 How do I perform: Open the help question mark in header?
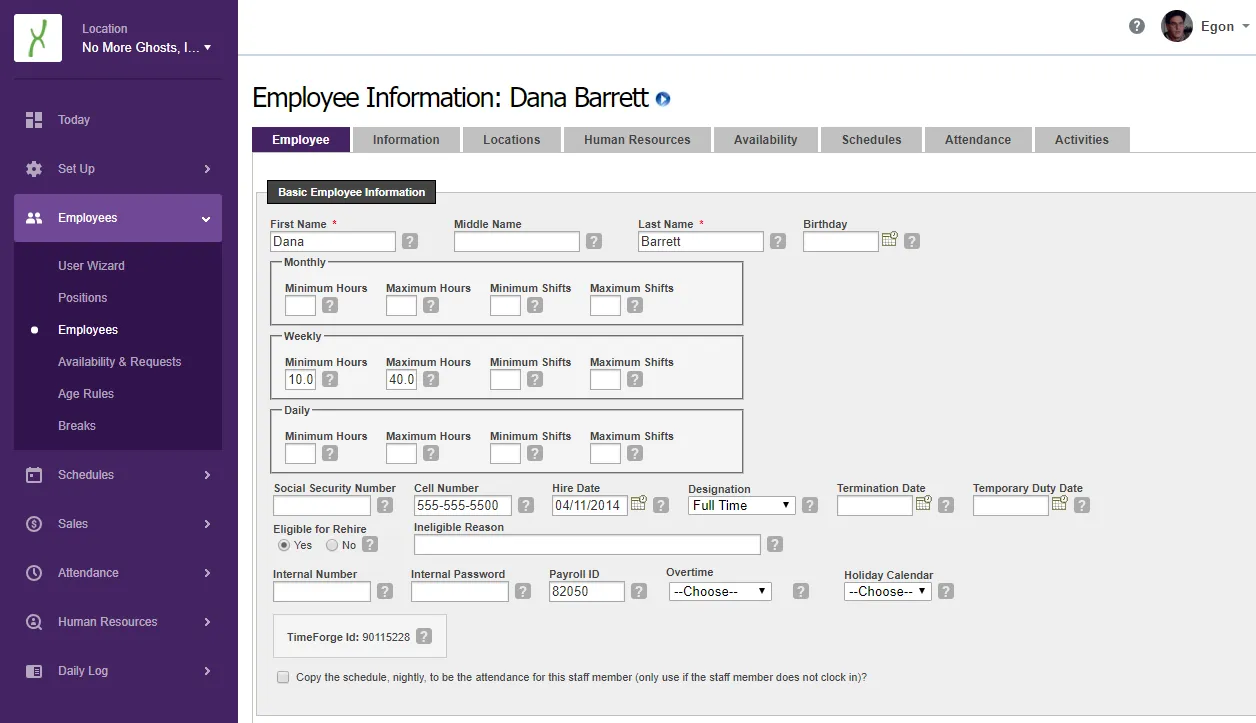pos(1137,27)
